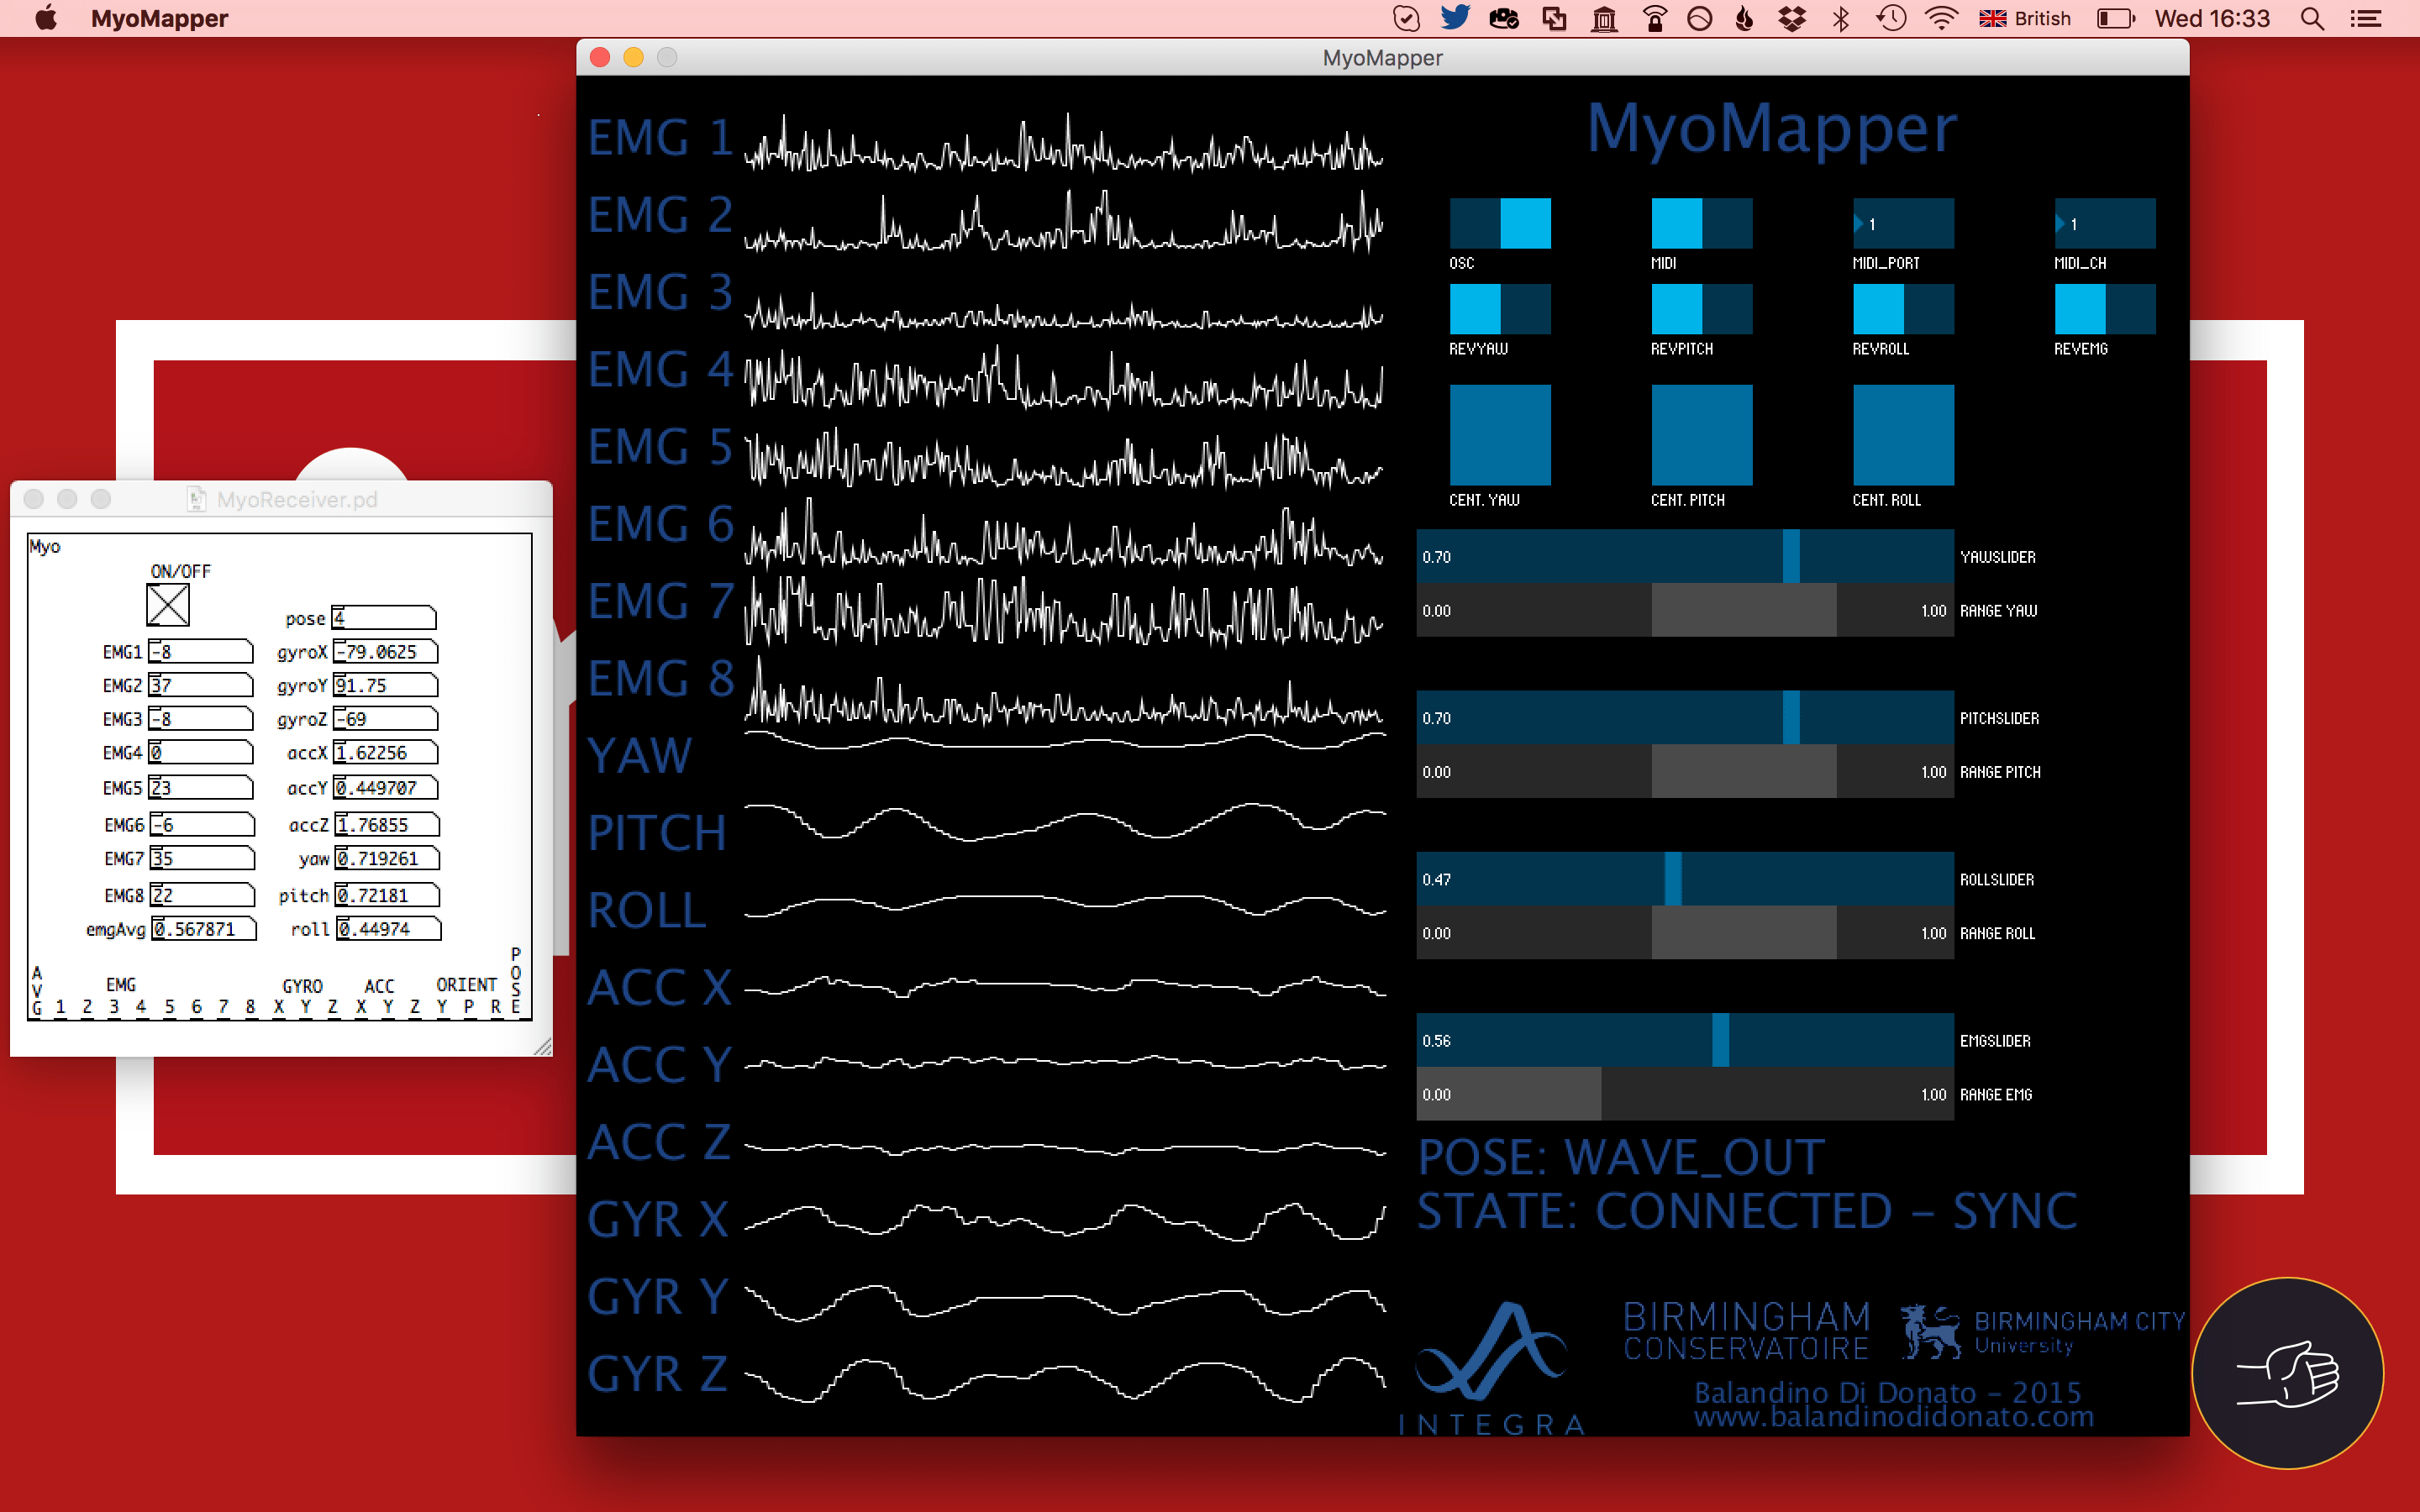Open the Wi-Fi status menu
The height and width of the screenshot is (1512, 2420).
(x=1941, y=18)
